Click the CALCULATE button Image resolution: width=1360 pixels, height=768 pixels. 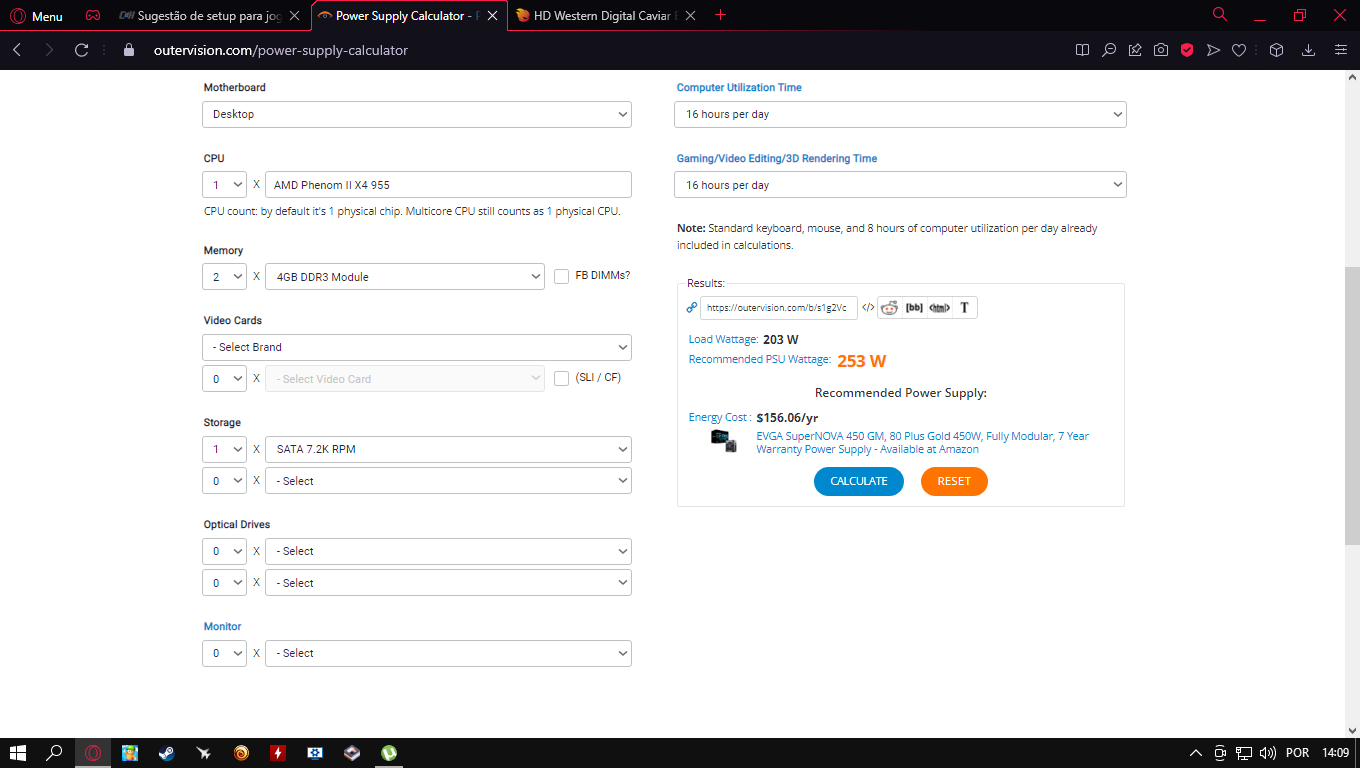point(859,481)
